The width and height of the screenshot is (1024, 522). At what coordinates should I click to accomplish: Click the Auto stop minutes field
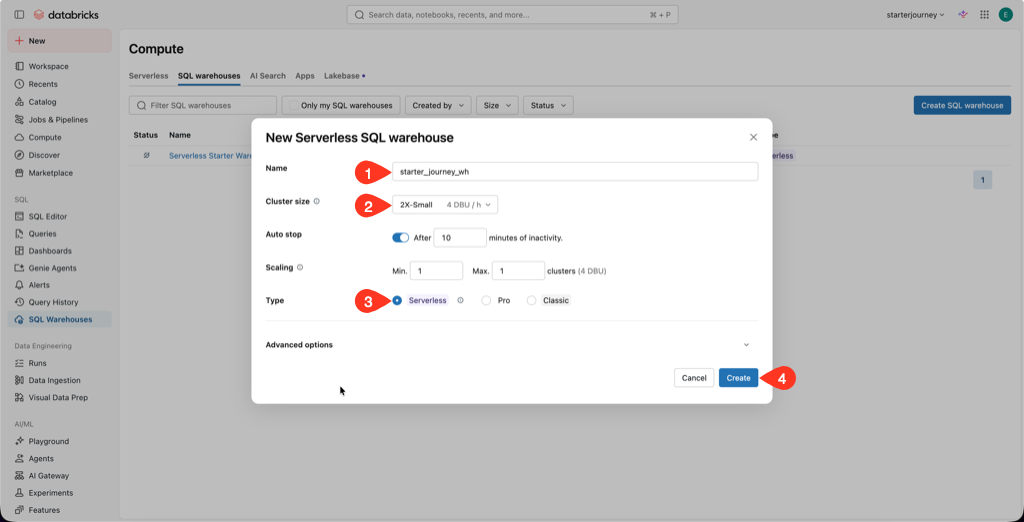click(x=460, y=238)
